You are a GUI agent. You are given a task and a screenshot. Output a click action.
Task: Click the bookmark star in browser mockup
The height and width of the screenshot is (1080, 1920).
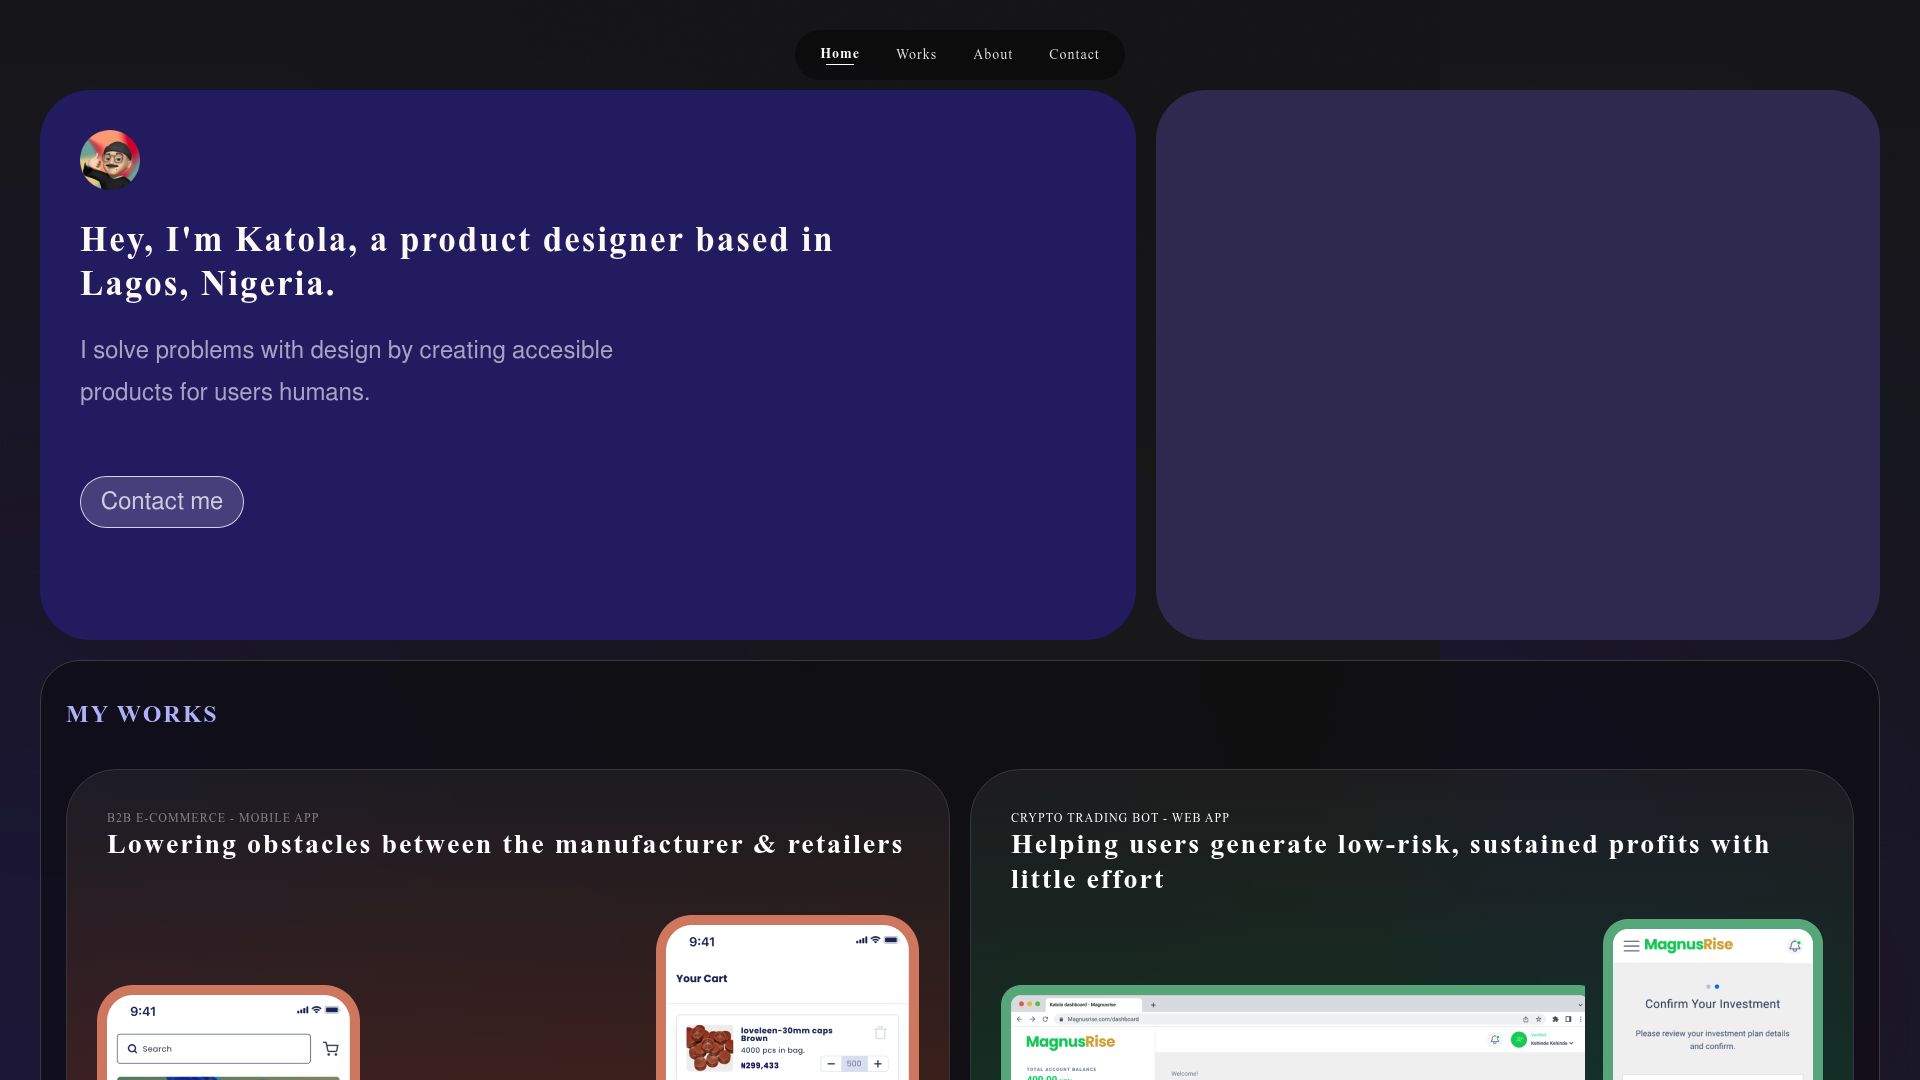pyautogui.click(x=1539, y=1019)
